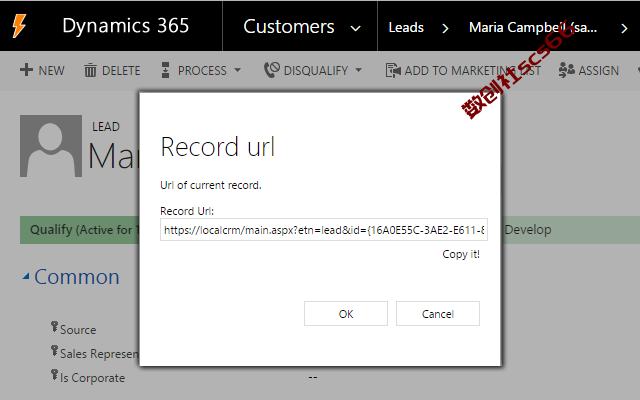Expand the chevron after Leads

pyautogui.click(x=445, y=28)
